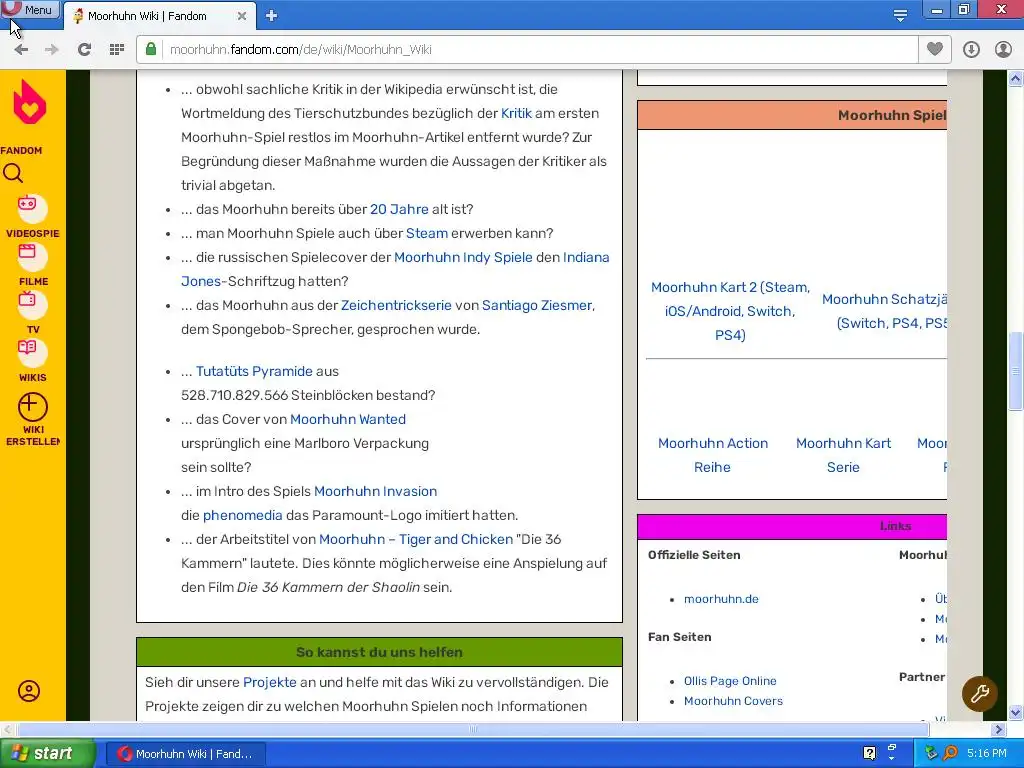Reload the current page
The image size is (1024, 768).
tap(84, 50)
